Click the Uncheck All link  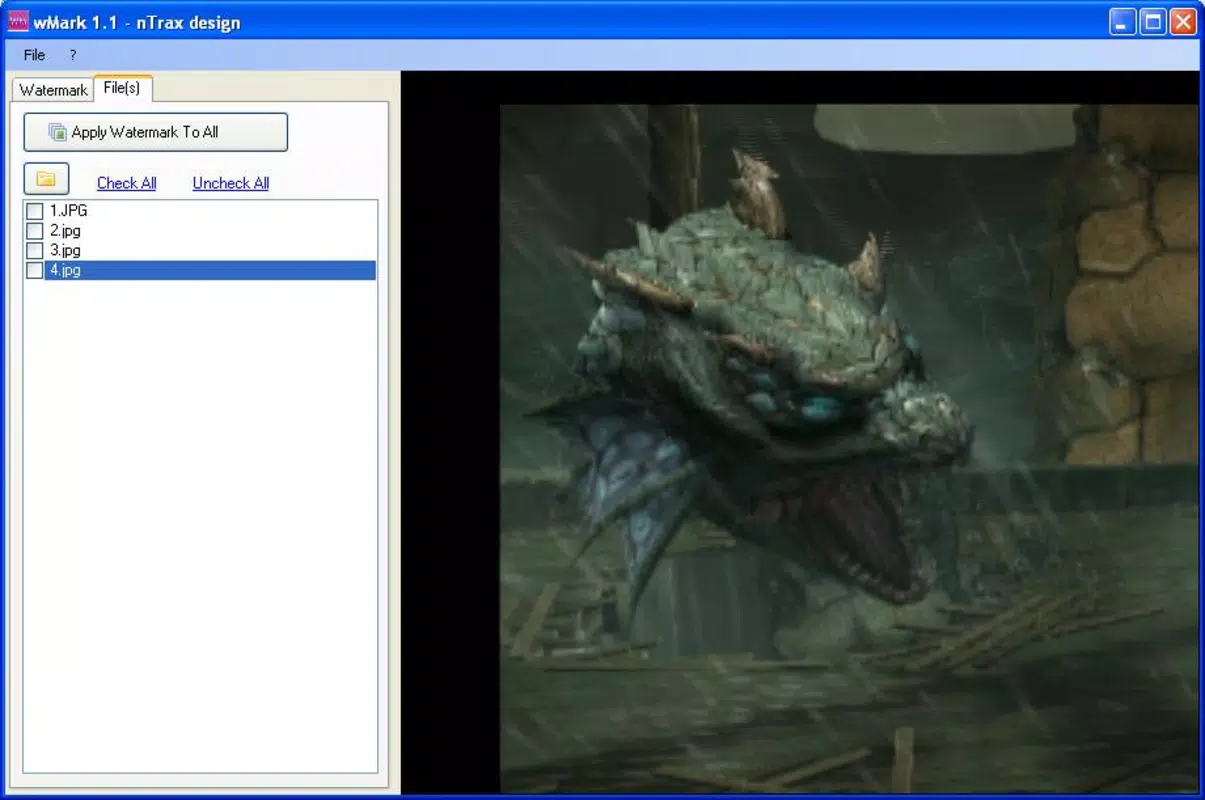tap(231, 183)
